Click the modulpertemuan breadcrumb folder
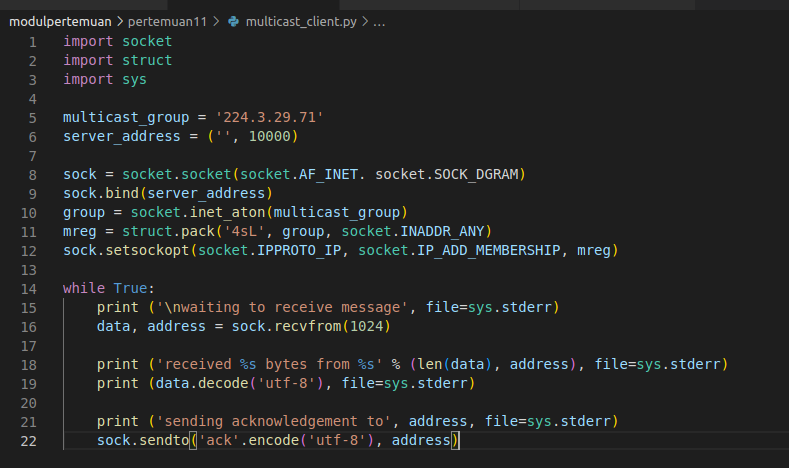 pos(60,22)
